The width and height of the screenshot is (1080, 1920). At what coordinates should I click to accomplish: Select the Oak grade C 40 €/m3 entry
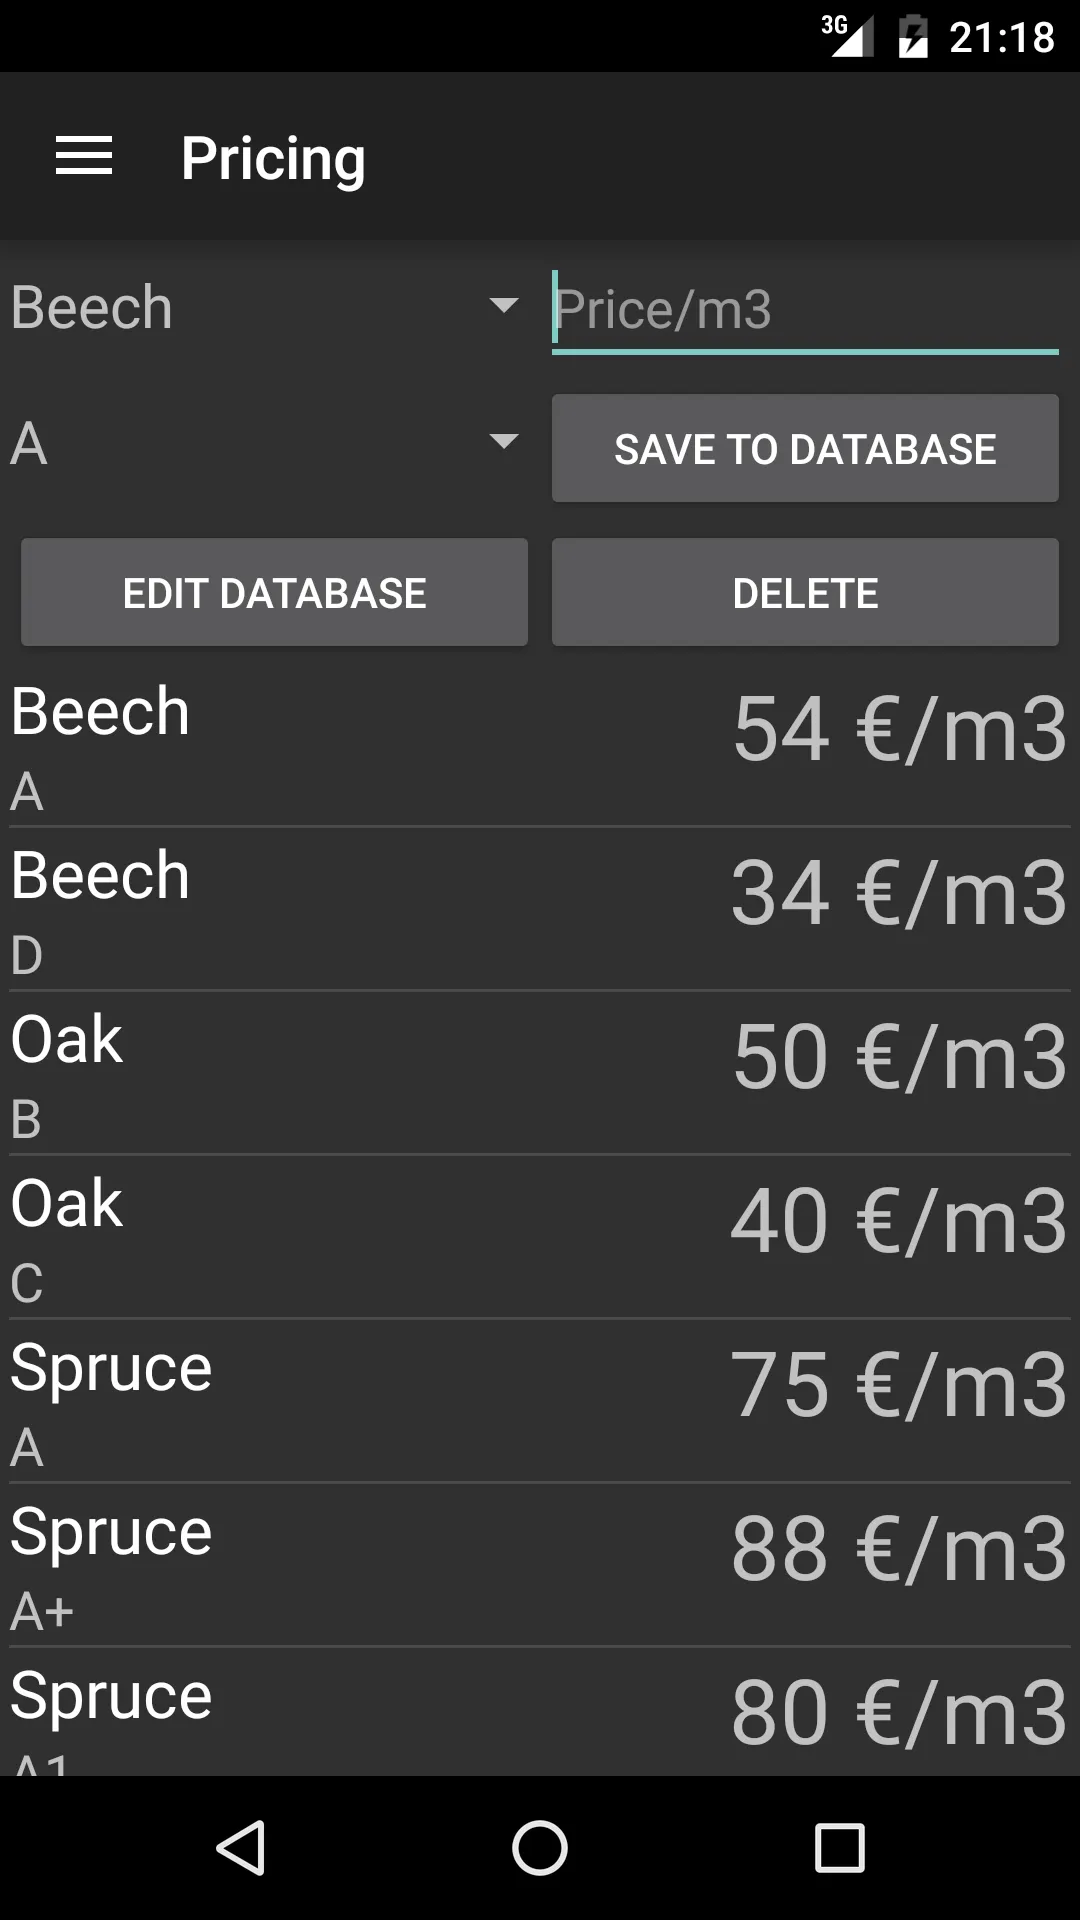540,1238
